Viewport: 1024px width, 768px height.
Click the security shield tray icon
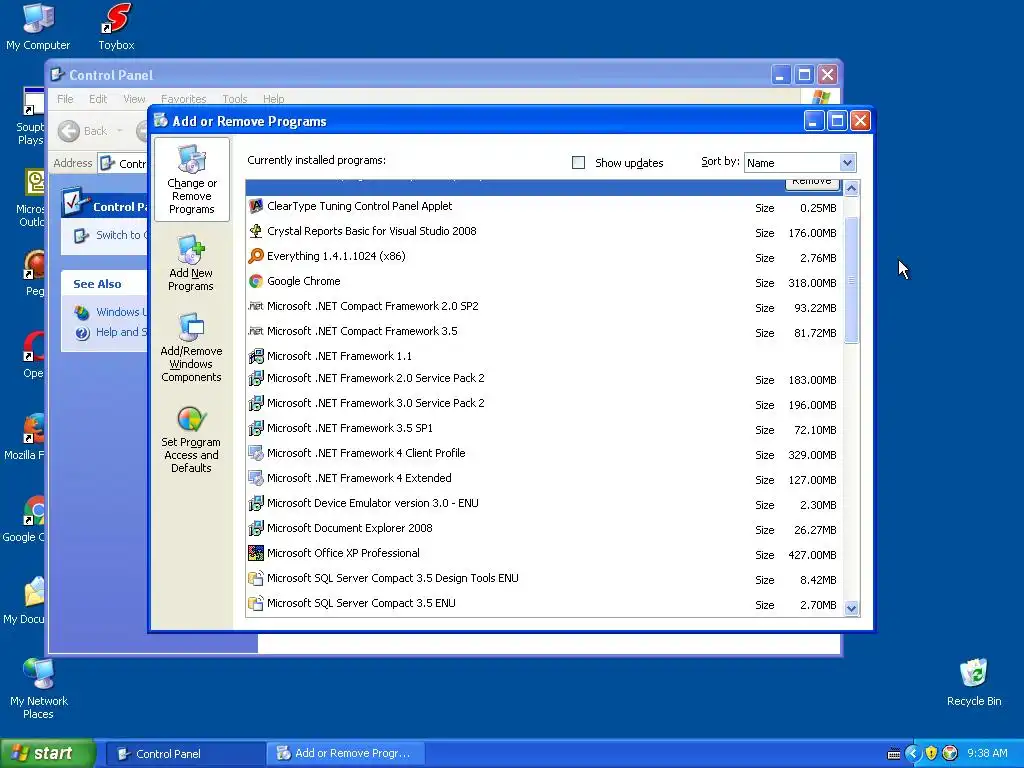click(931, 753)
